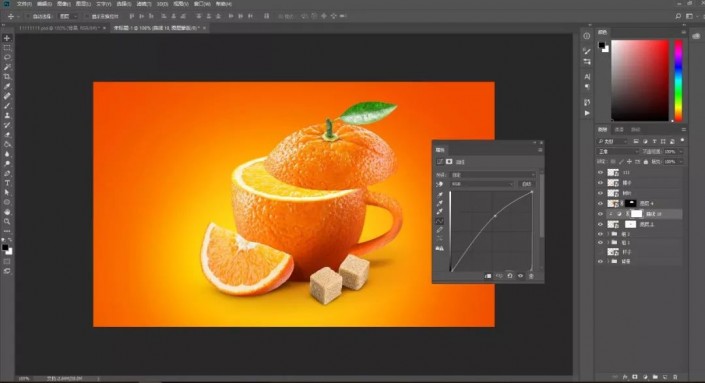Toggle visibility of group 组 2
Viewport: 705px width, 383px height.
point(600,234)
